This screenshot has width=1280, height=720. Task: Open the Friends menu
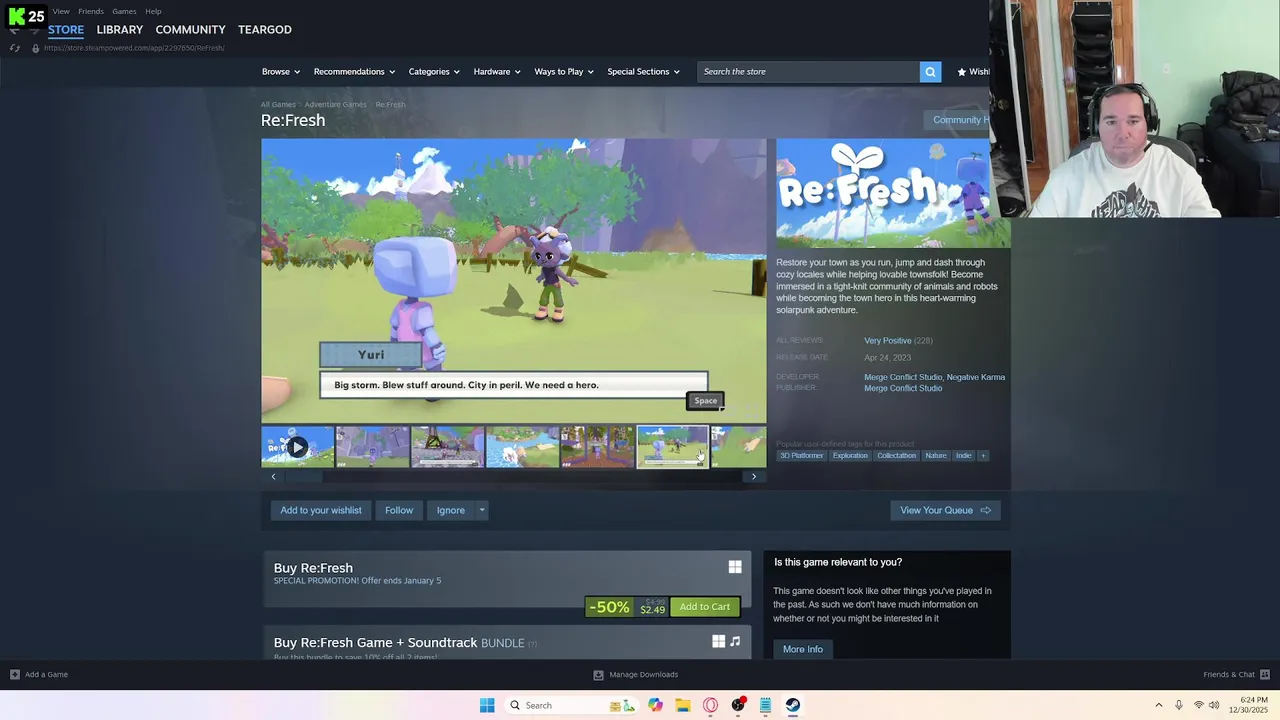coord(91,11)
